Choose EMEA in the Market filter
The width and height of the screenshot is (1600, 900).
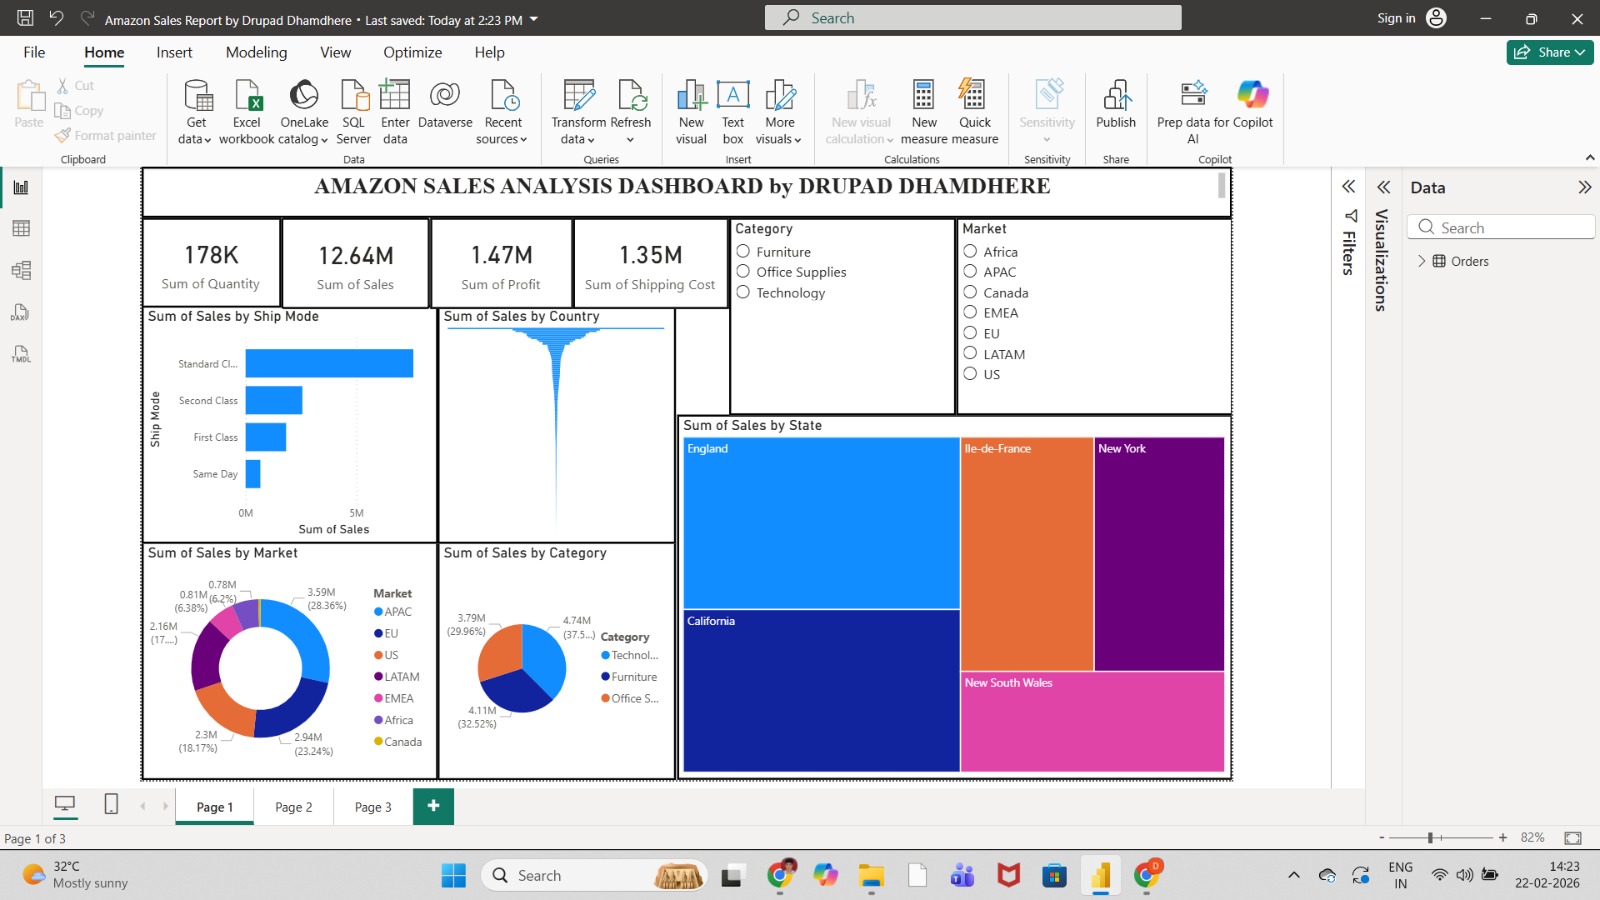970,312
